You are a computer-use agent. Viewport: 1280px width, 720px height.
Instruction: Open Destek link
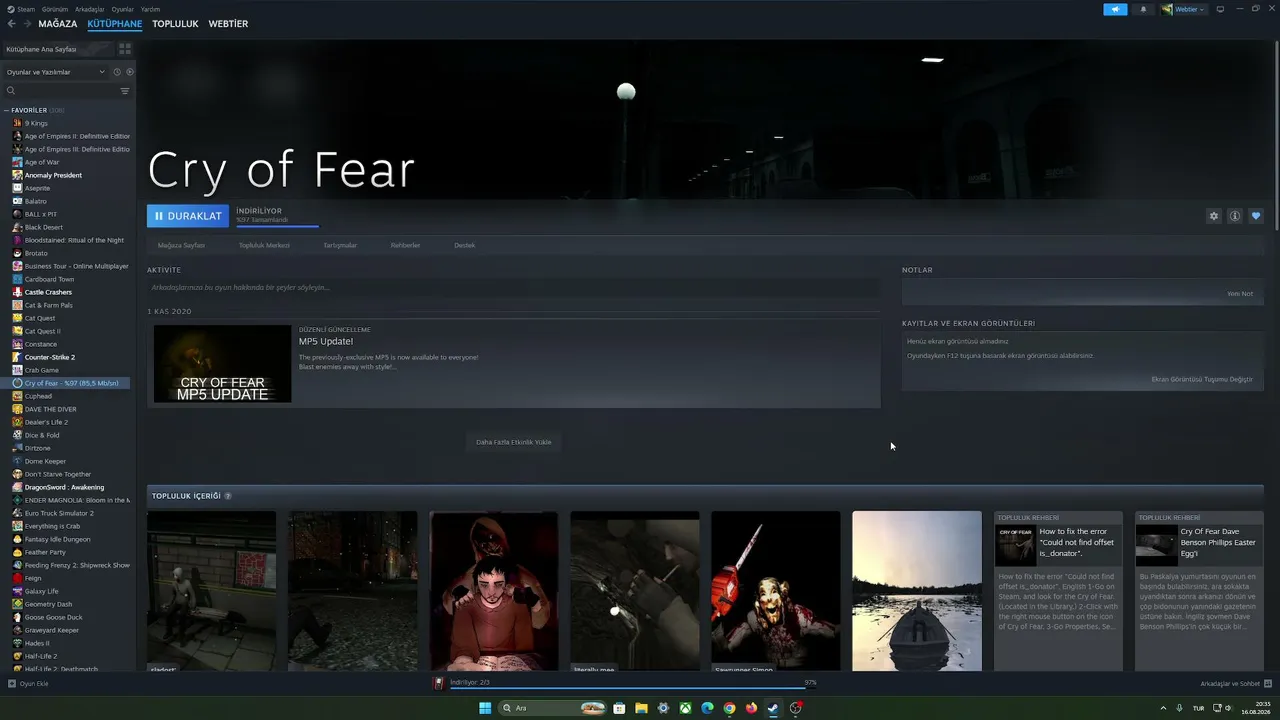465,245
